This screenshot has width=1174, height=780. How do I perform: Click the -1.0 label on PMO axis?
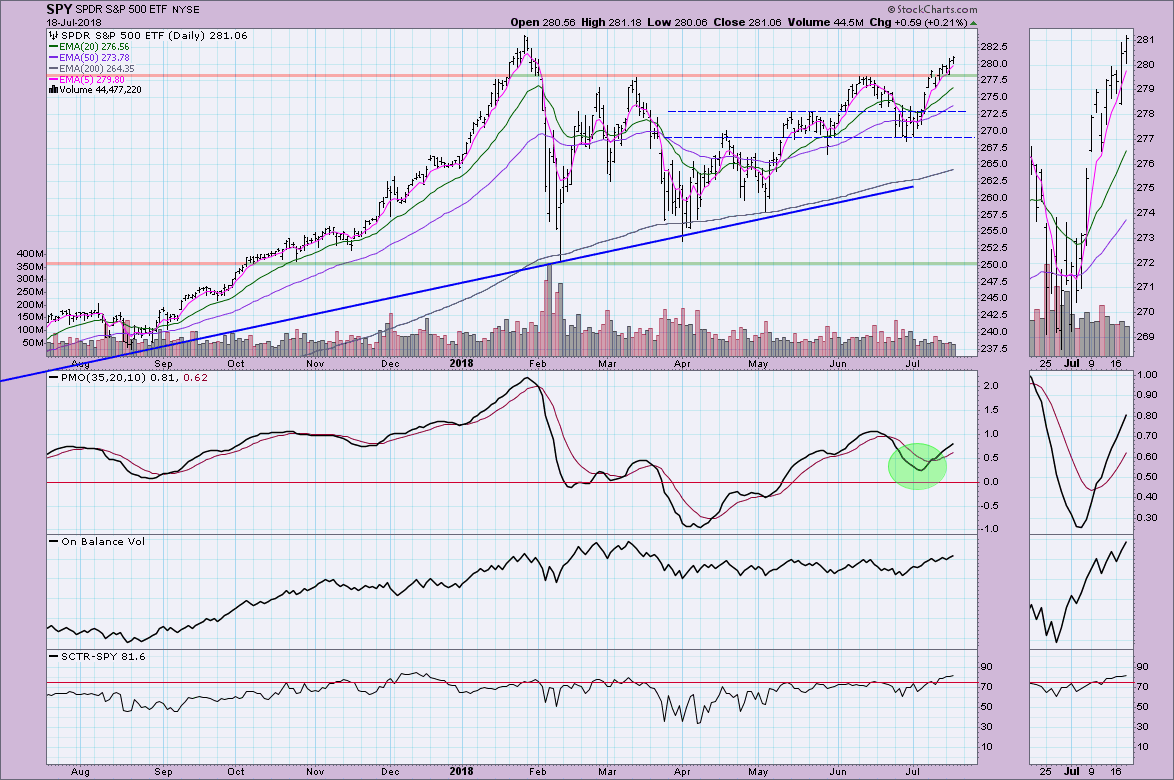tap(990, 528)
